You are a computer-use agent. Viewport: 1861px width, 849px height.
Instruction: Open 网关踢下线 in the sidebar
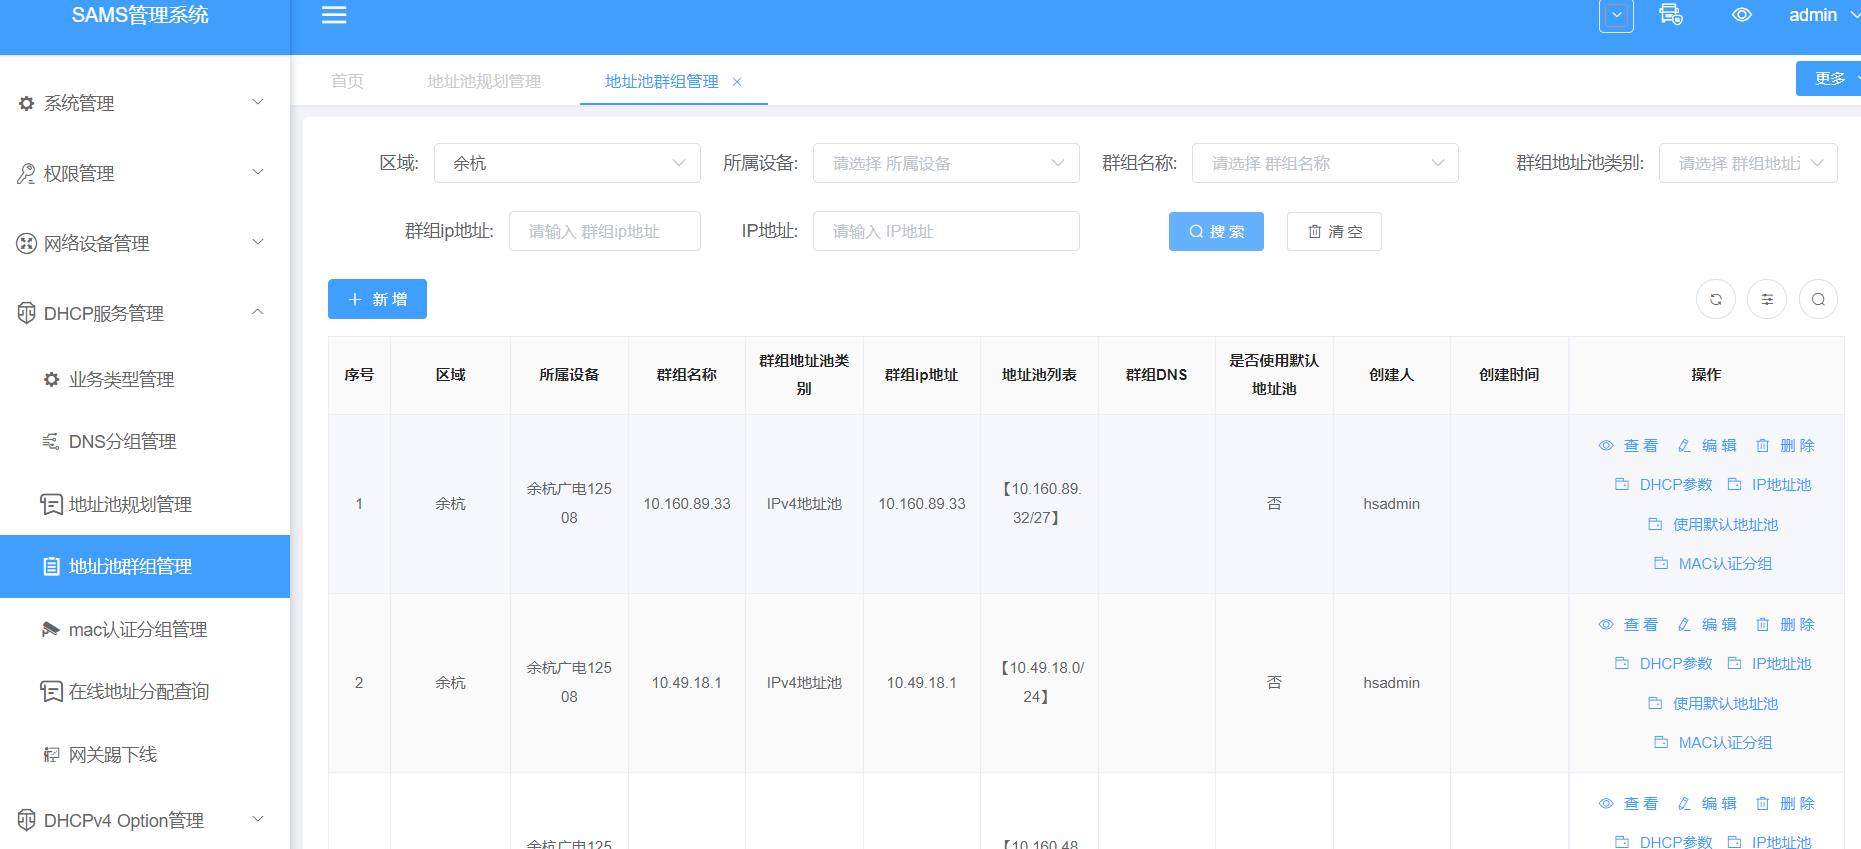[145, 754]
